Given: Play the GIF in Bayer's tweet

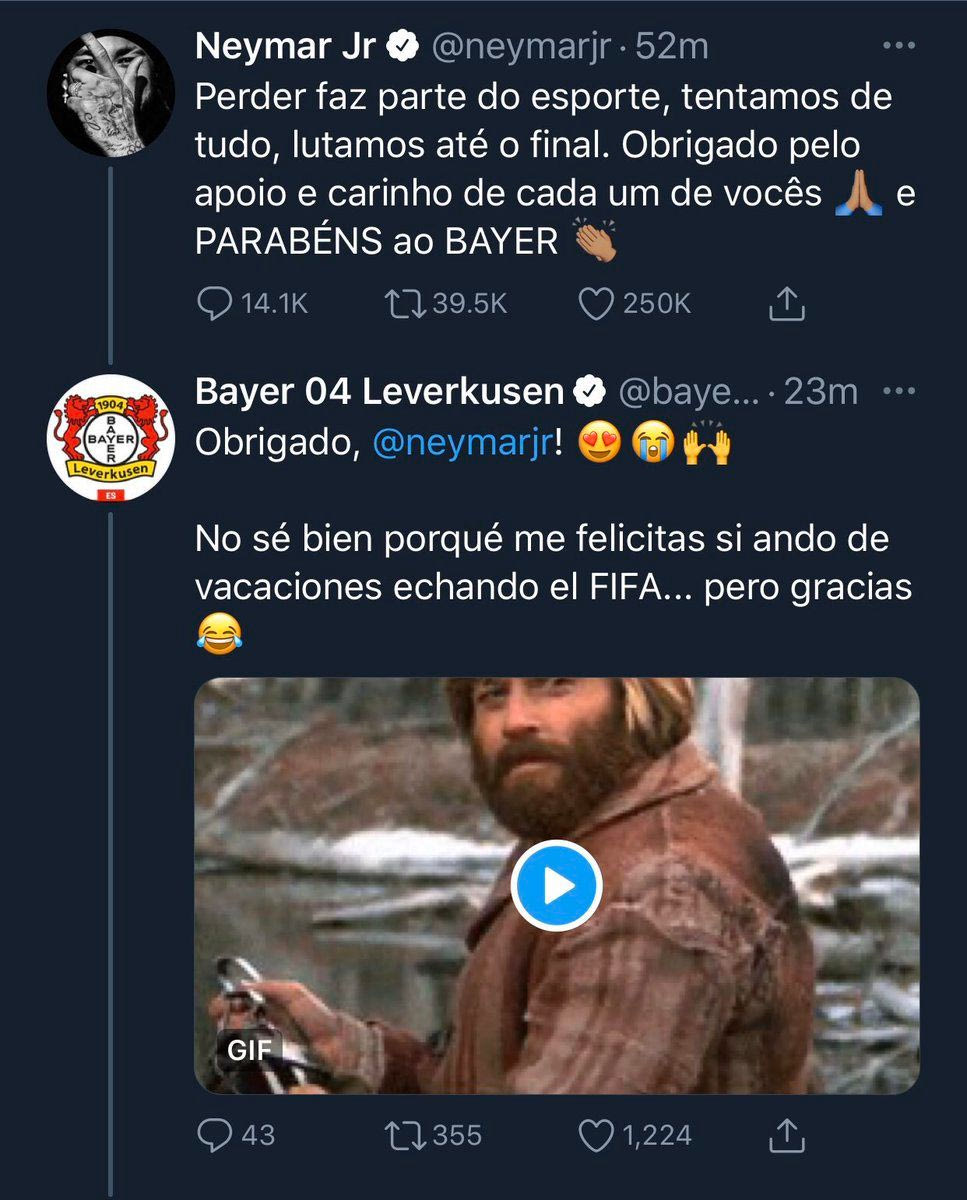Looking at the screenshot, I should (556, 885).
